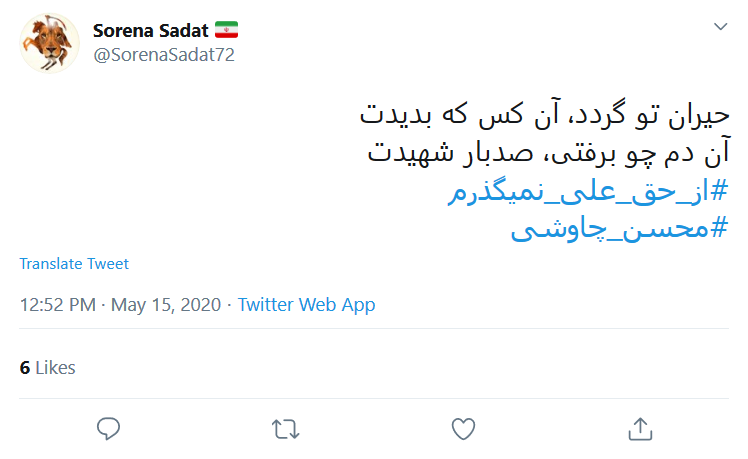Open the share tweet icon

tap(639, 429)
